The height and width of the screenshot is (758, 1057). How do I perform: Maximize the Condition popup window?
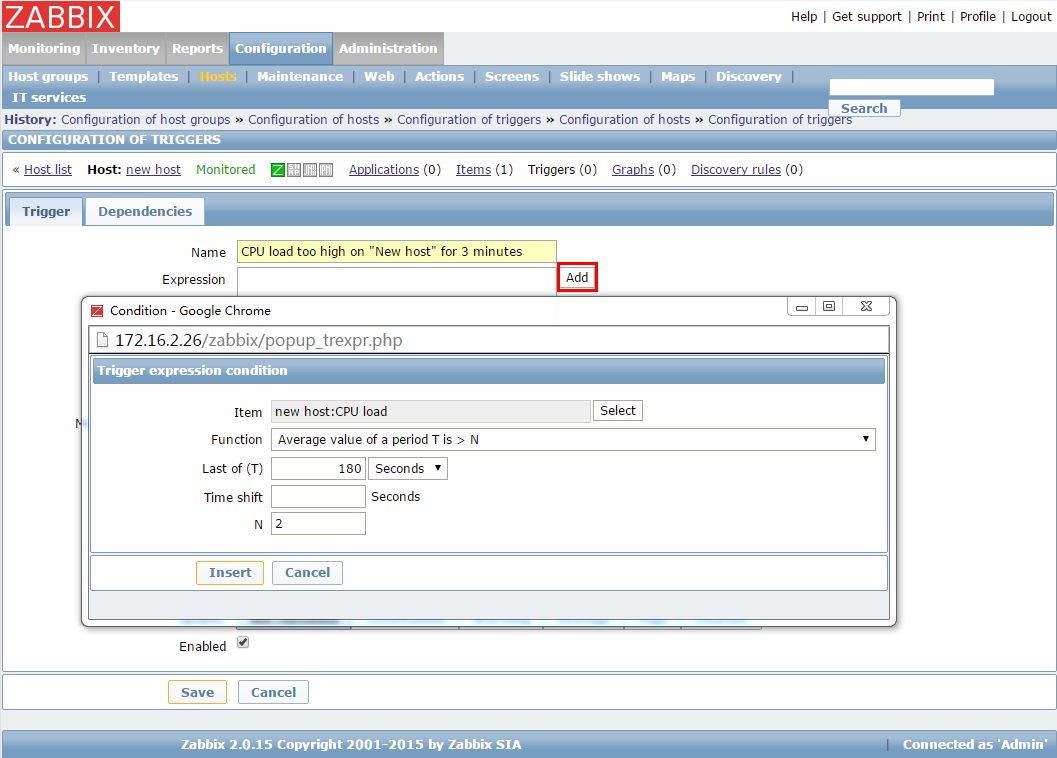(x=829, y=307)
